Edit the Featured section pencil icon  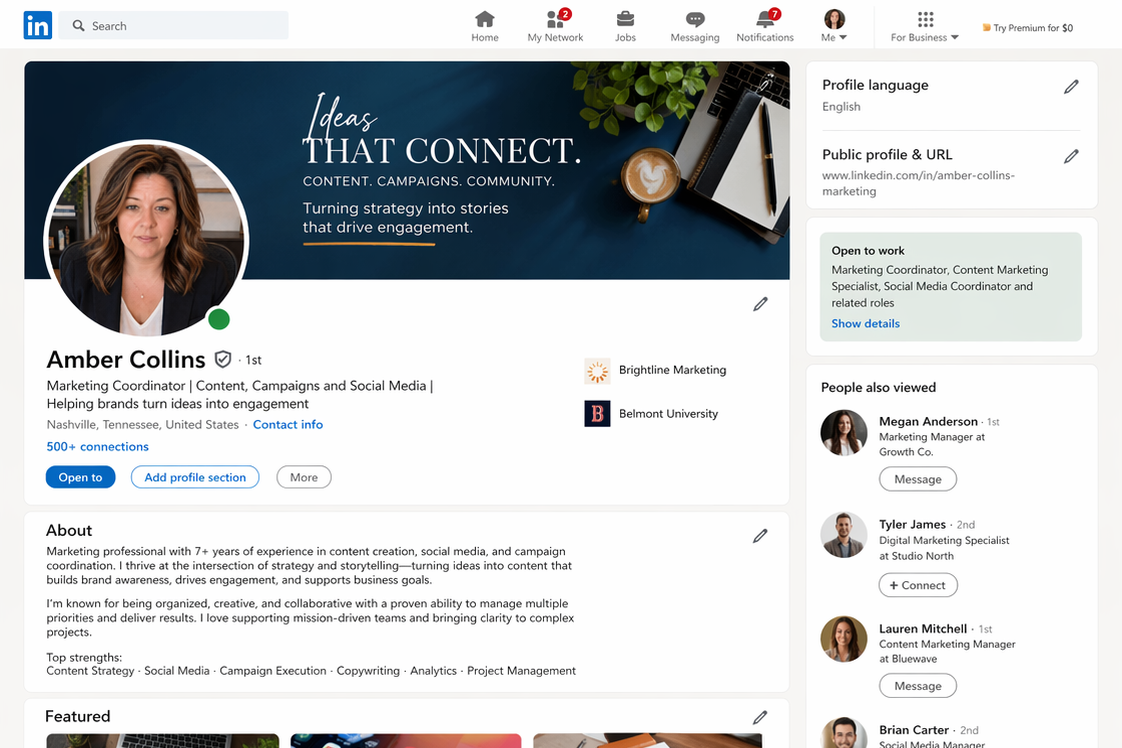point(760,717)
